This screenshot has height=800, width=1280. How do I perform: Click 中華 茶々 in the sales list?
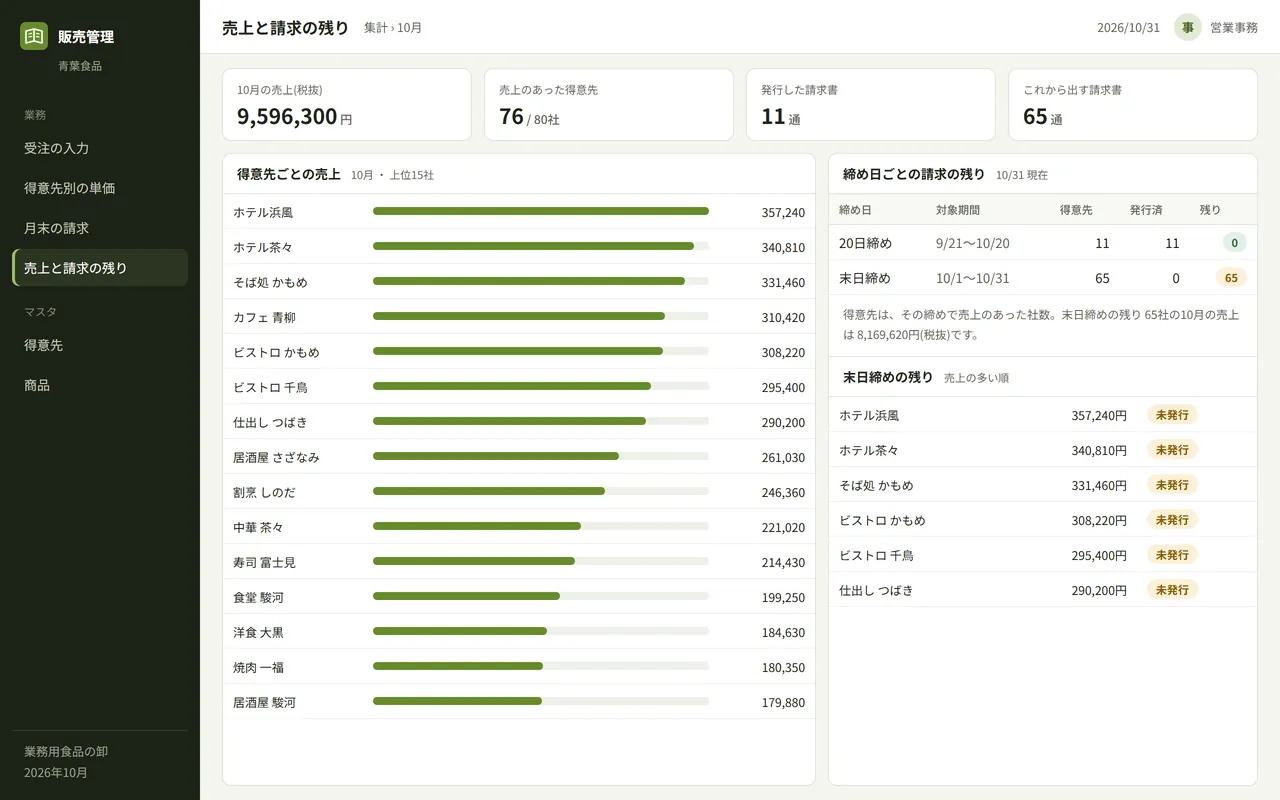coord(258,527)
